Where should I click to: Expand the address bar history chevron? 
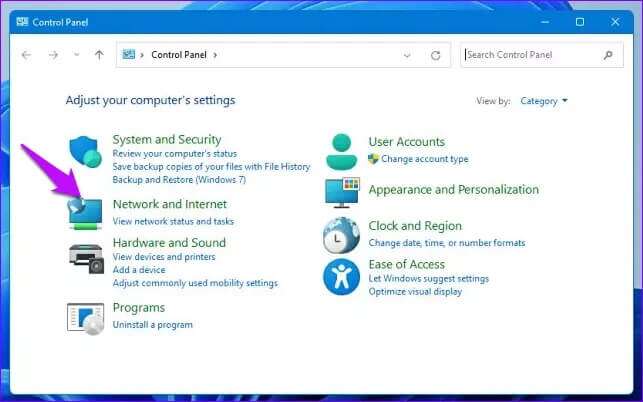tap(407, 55)
